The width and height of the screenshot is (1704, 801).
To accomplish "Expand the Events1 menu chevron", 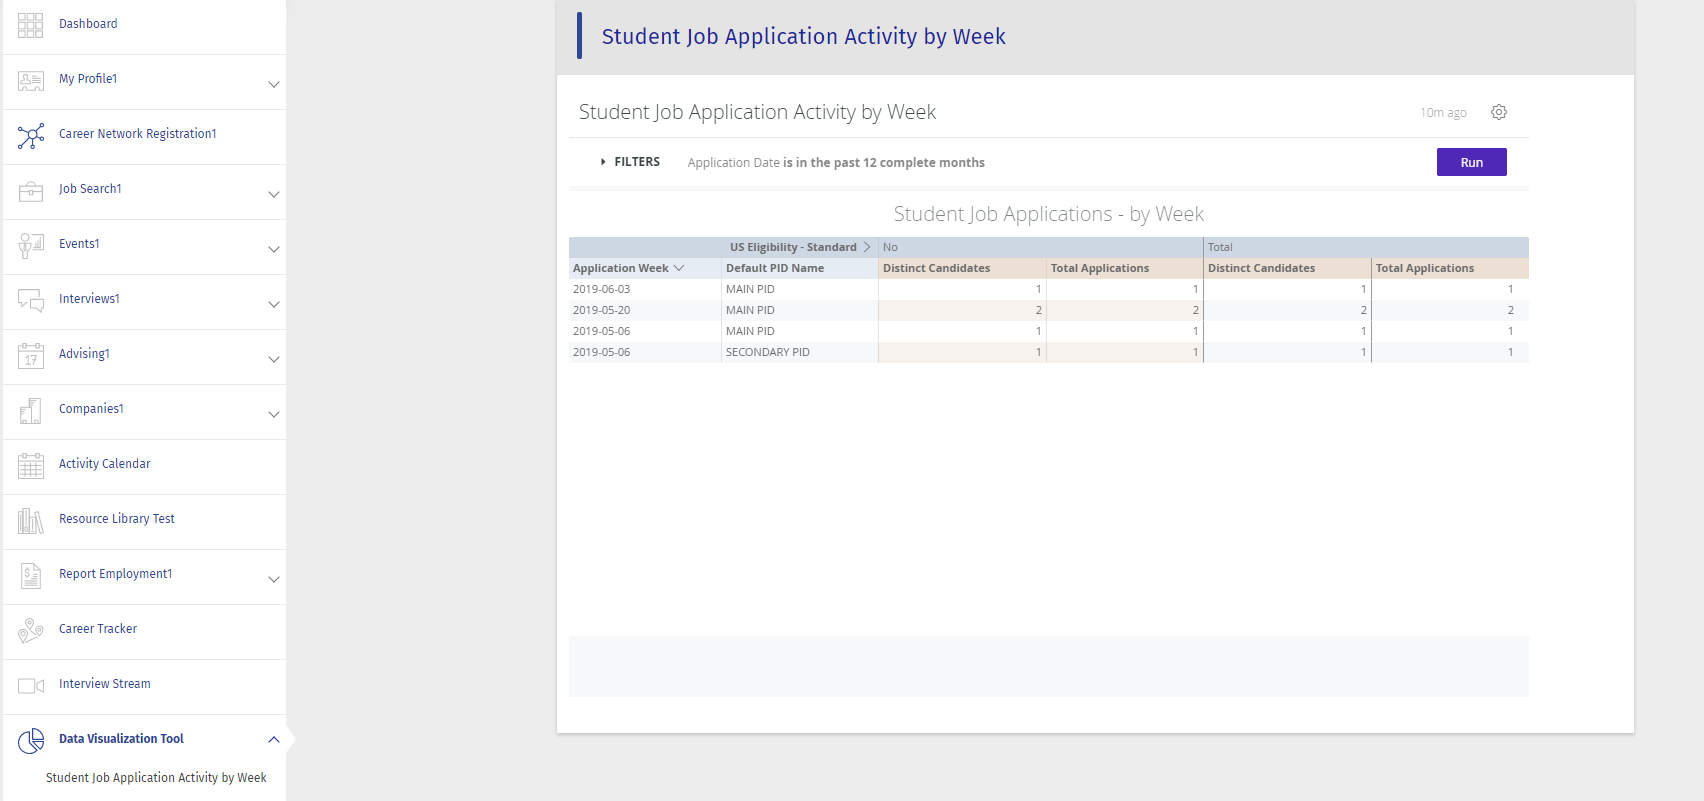I will (273, 249).
